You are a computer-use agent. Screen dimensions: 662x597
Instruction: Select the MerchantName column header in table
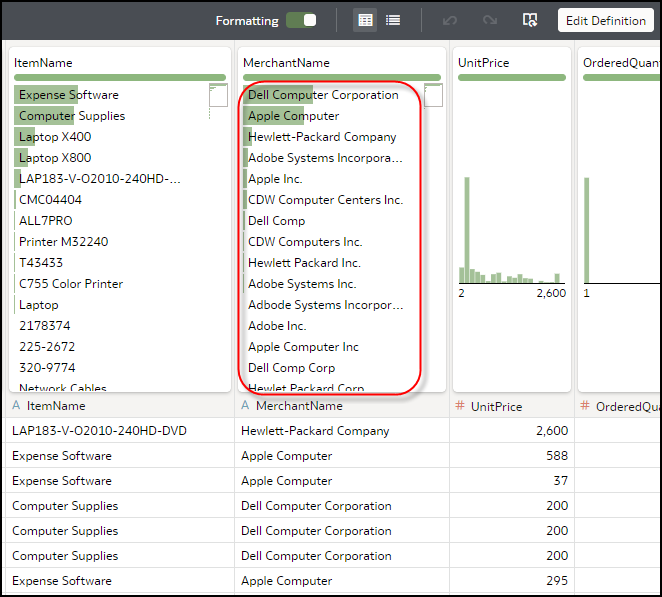299,406
